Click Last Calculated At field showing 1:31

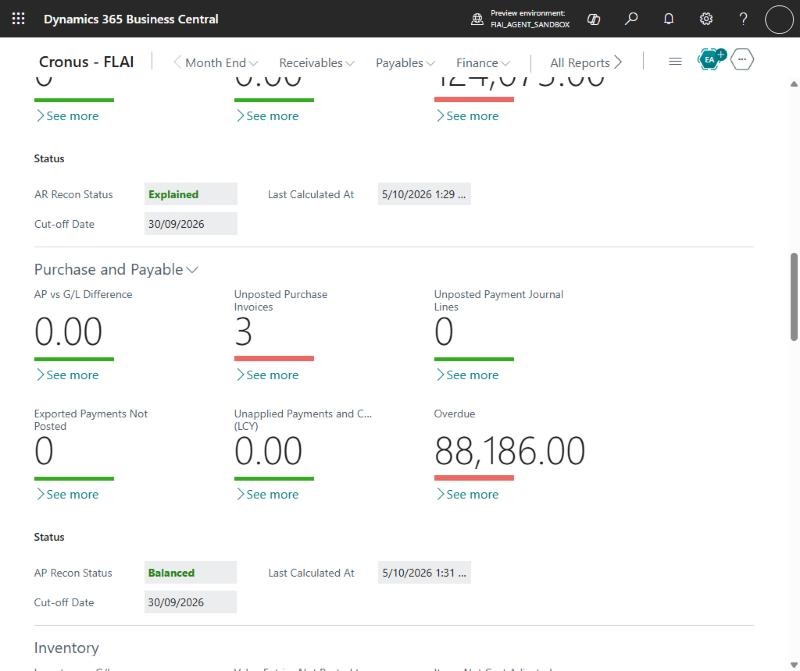[424, 573]
